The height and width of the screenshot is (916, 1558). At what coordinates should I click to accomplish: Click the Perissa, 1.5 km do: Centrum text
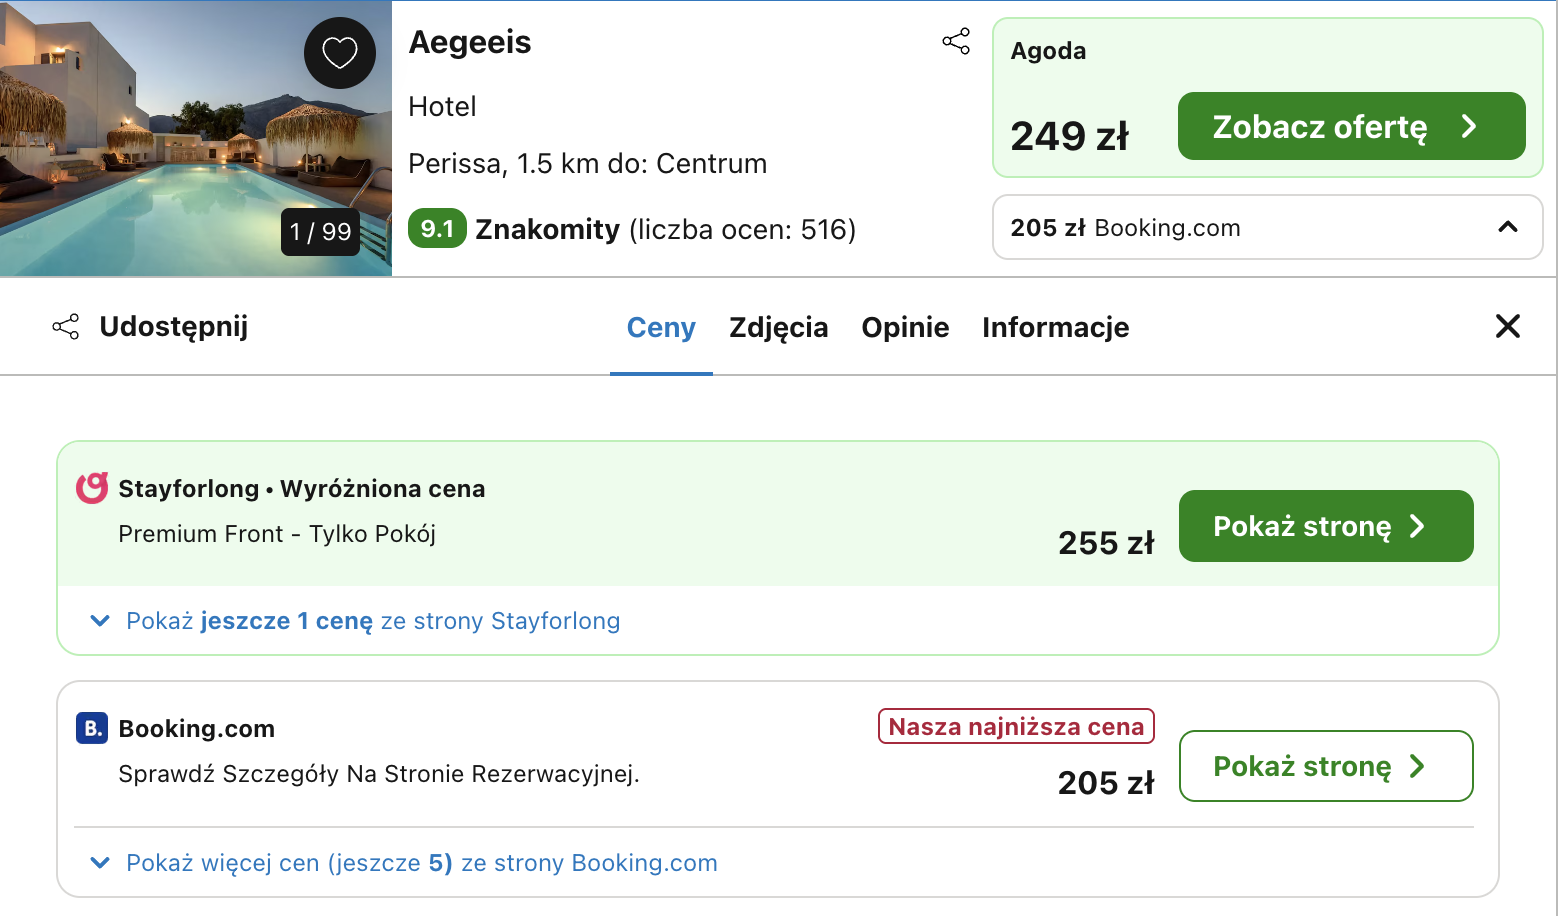587,164
